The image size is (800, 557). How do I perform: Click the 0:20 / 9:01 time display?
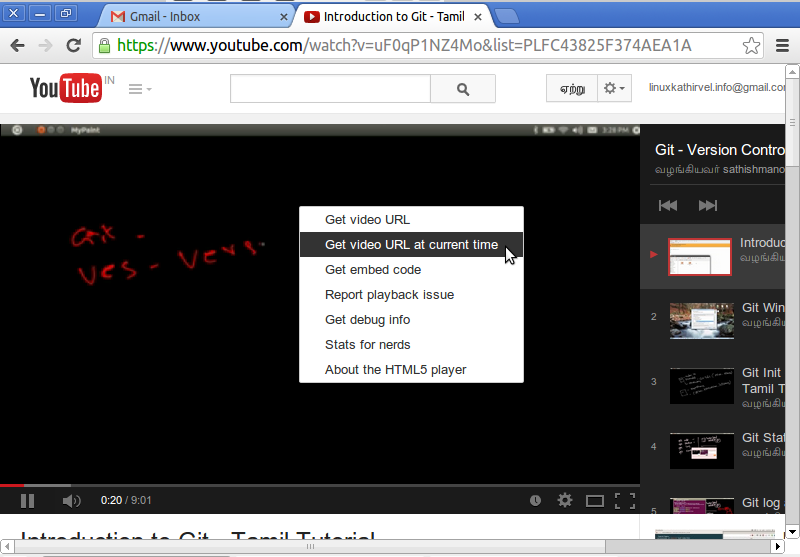coord(126,500)
